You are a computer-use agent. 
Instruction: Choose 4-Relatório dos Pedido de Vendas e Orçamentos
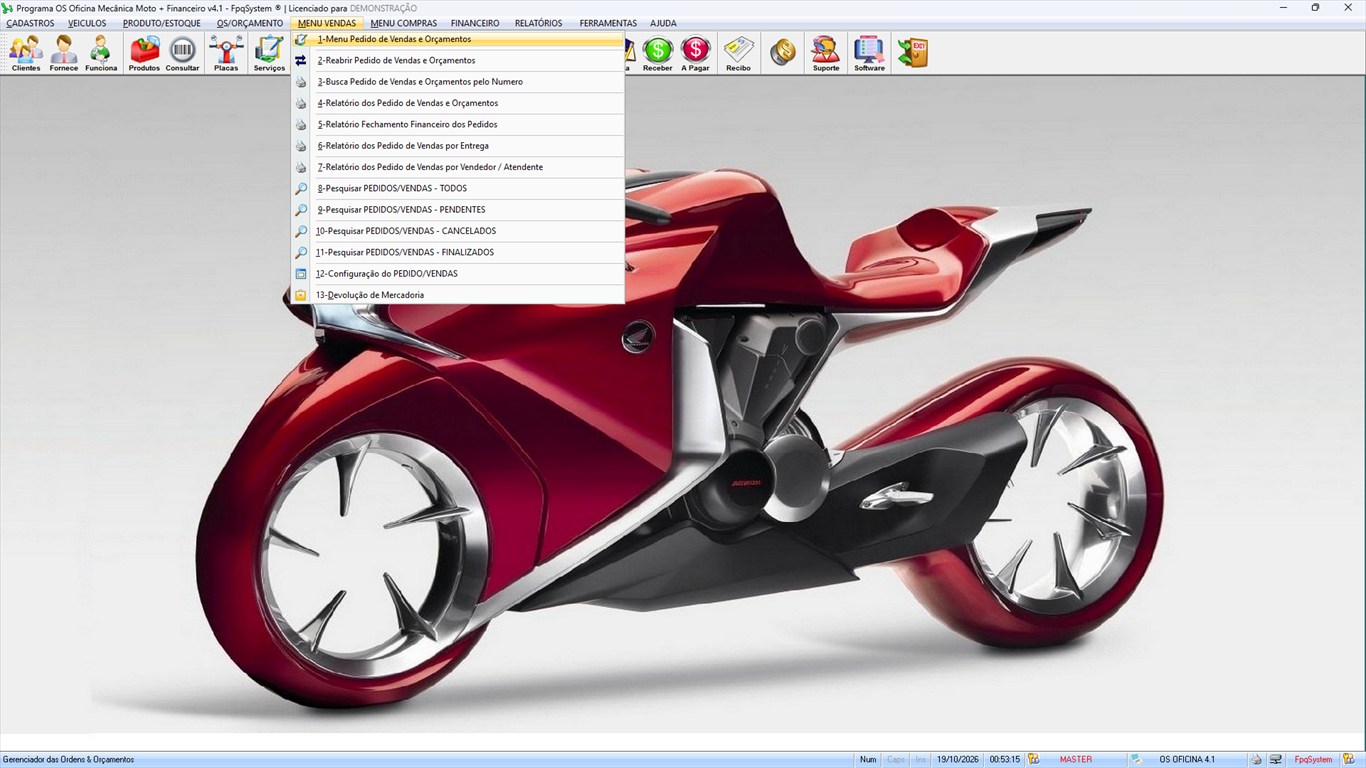(458, 103)
